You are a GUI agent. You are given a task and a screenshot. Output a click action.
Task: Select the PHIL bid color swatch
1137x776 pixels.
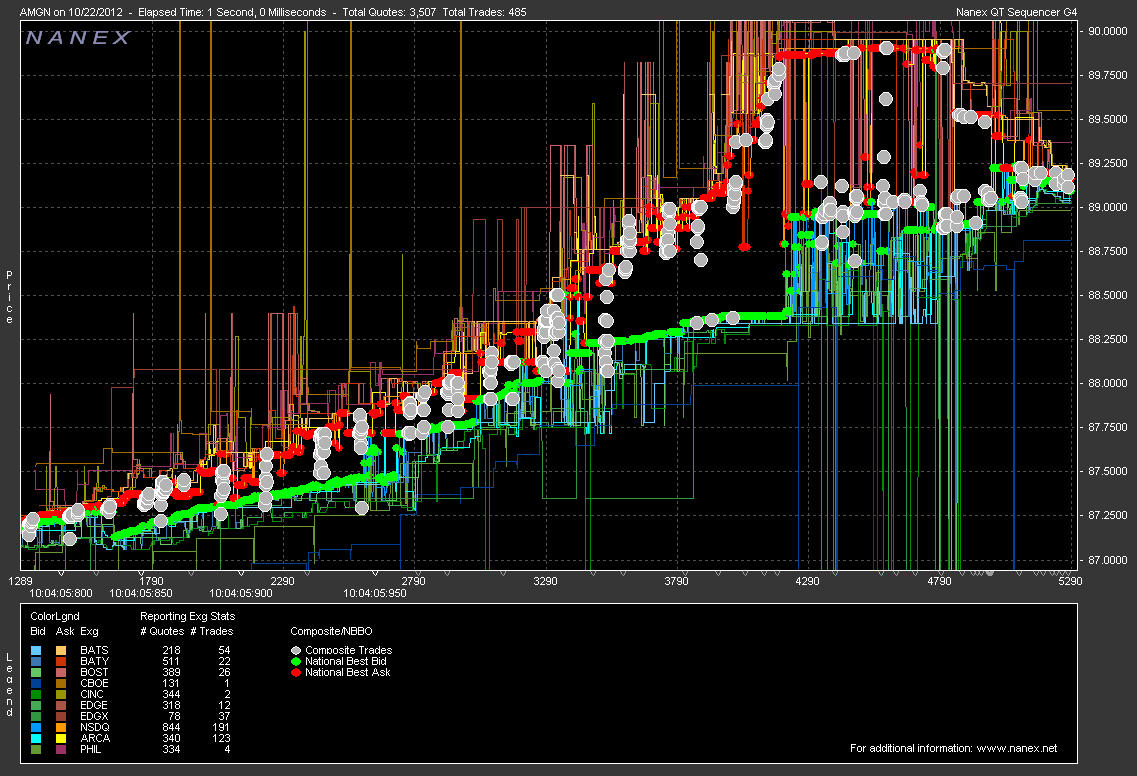(37, 749)
